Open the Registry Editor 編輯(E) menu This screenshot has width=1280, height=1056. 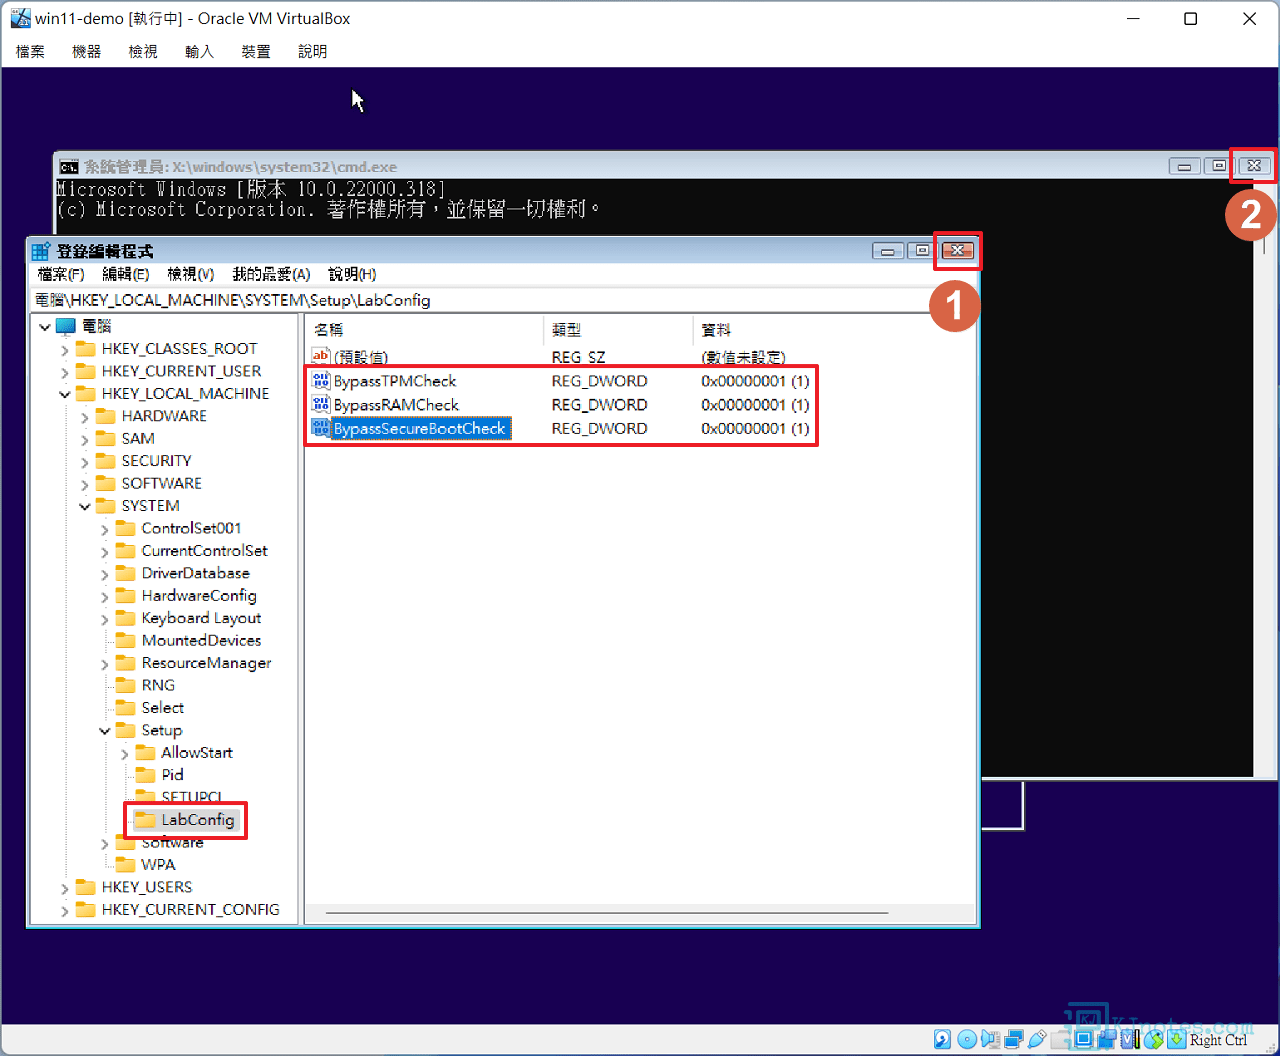coord(126,274)
